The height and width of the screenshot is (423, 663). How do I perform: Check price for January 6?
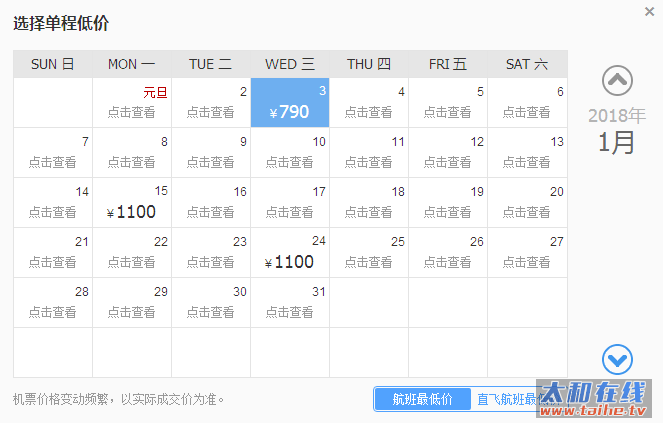(527, 102)
